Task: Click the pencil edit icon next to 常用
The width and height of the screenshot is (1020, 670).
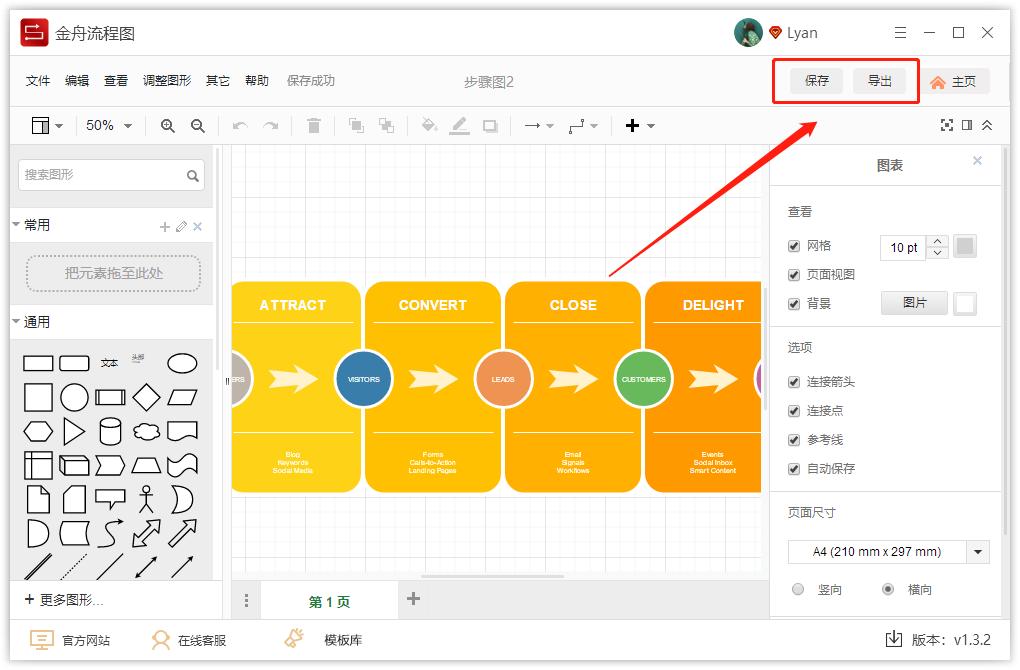Action: (182, 225)
